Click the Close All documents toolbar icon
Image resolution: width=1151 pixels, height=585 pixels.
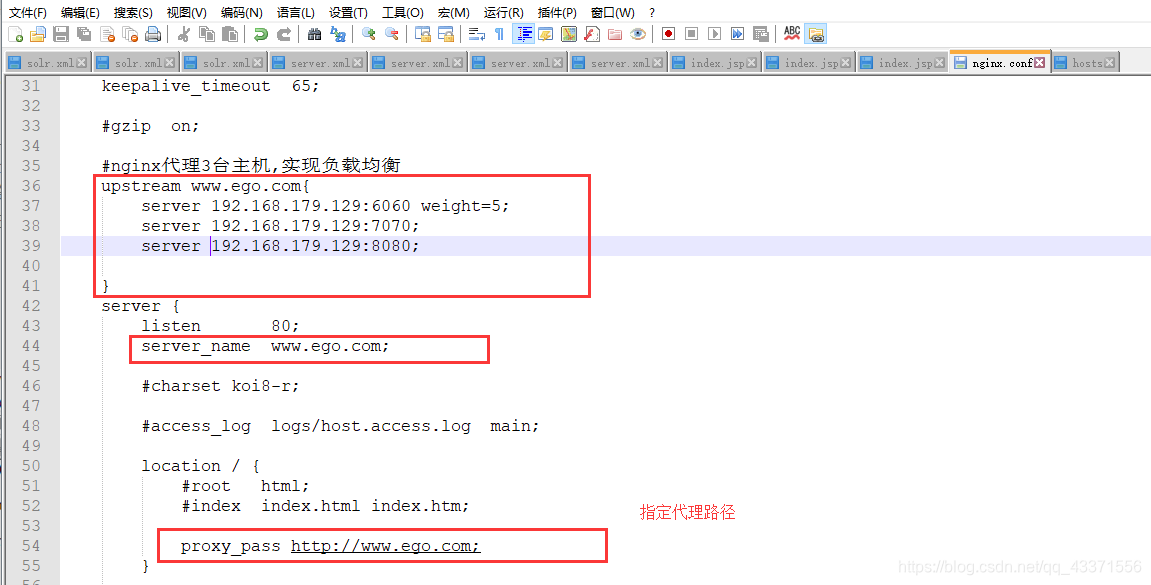(x=130, y=34)
